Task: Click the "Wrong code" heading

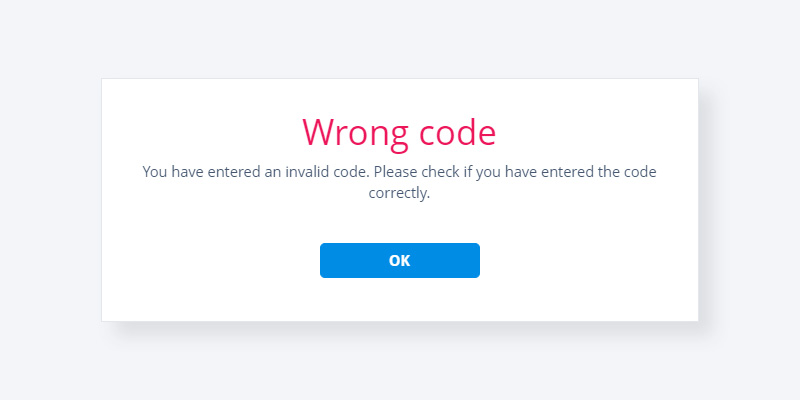Action: (399, 131)
